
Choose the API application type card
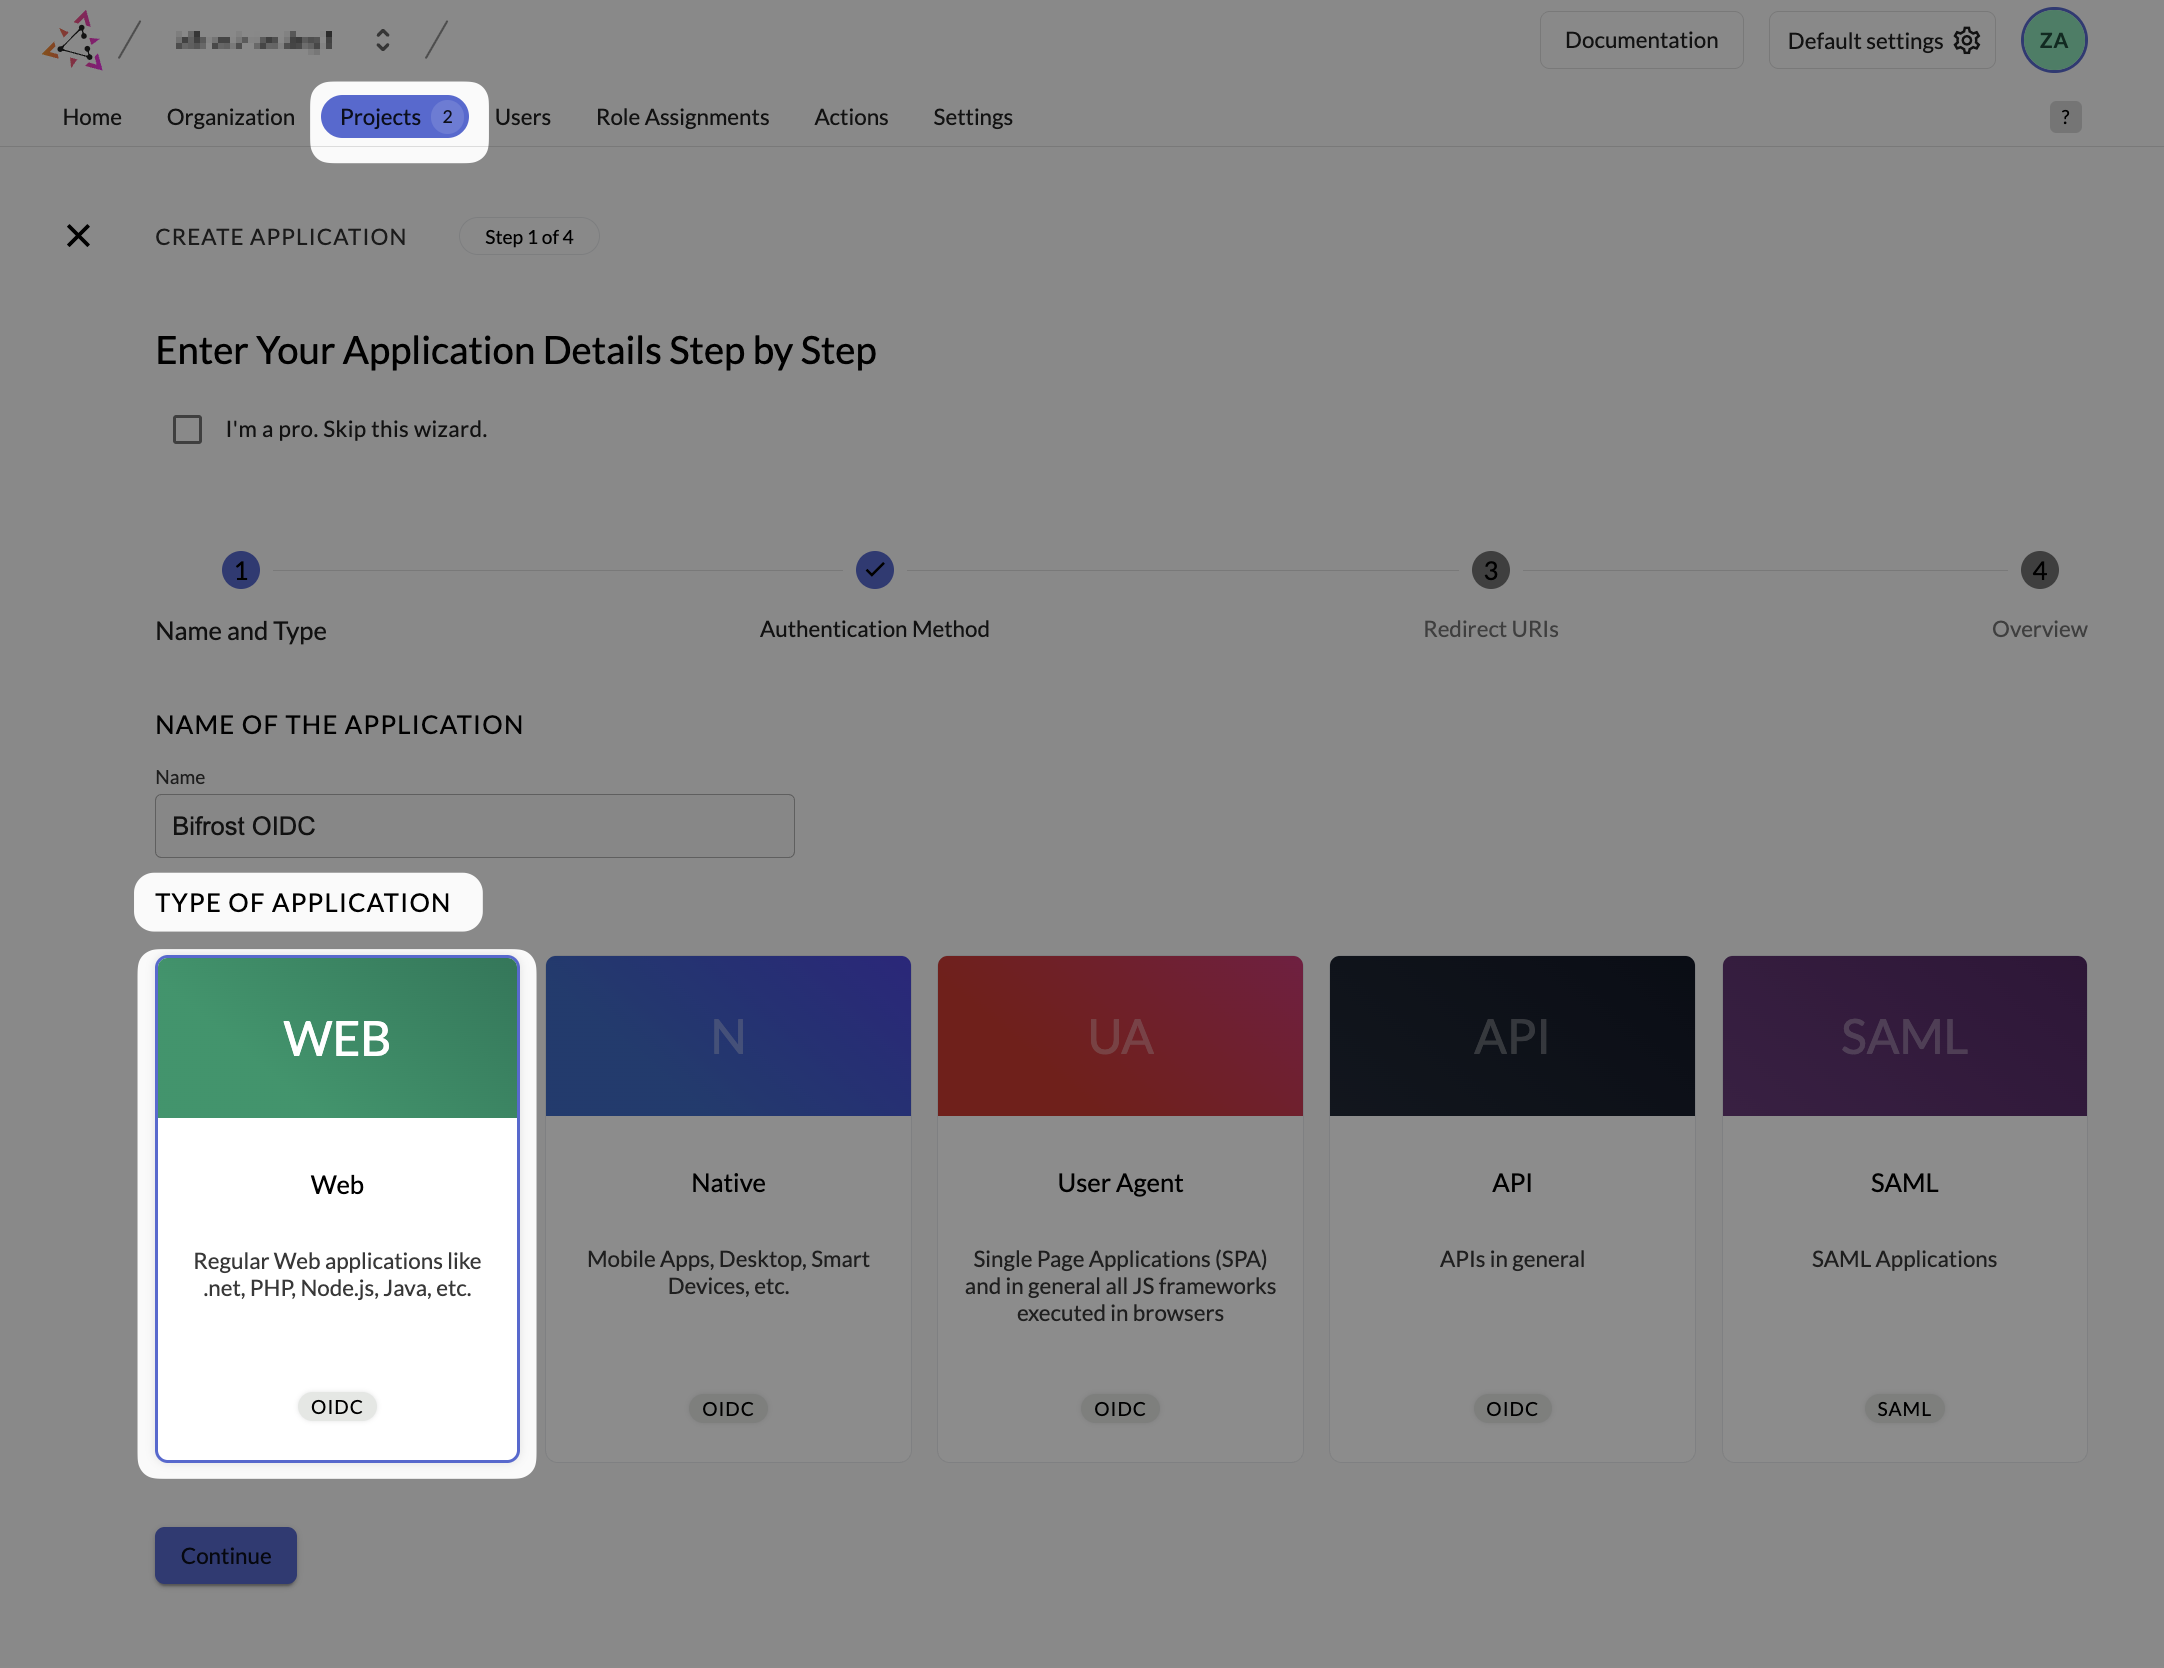(1512, 1209)
